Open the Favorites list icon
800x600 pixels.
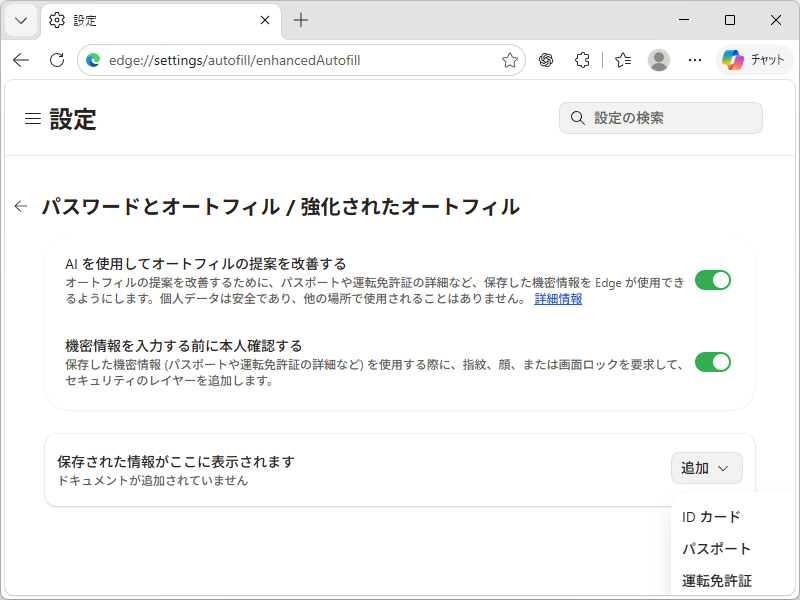623,60
